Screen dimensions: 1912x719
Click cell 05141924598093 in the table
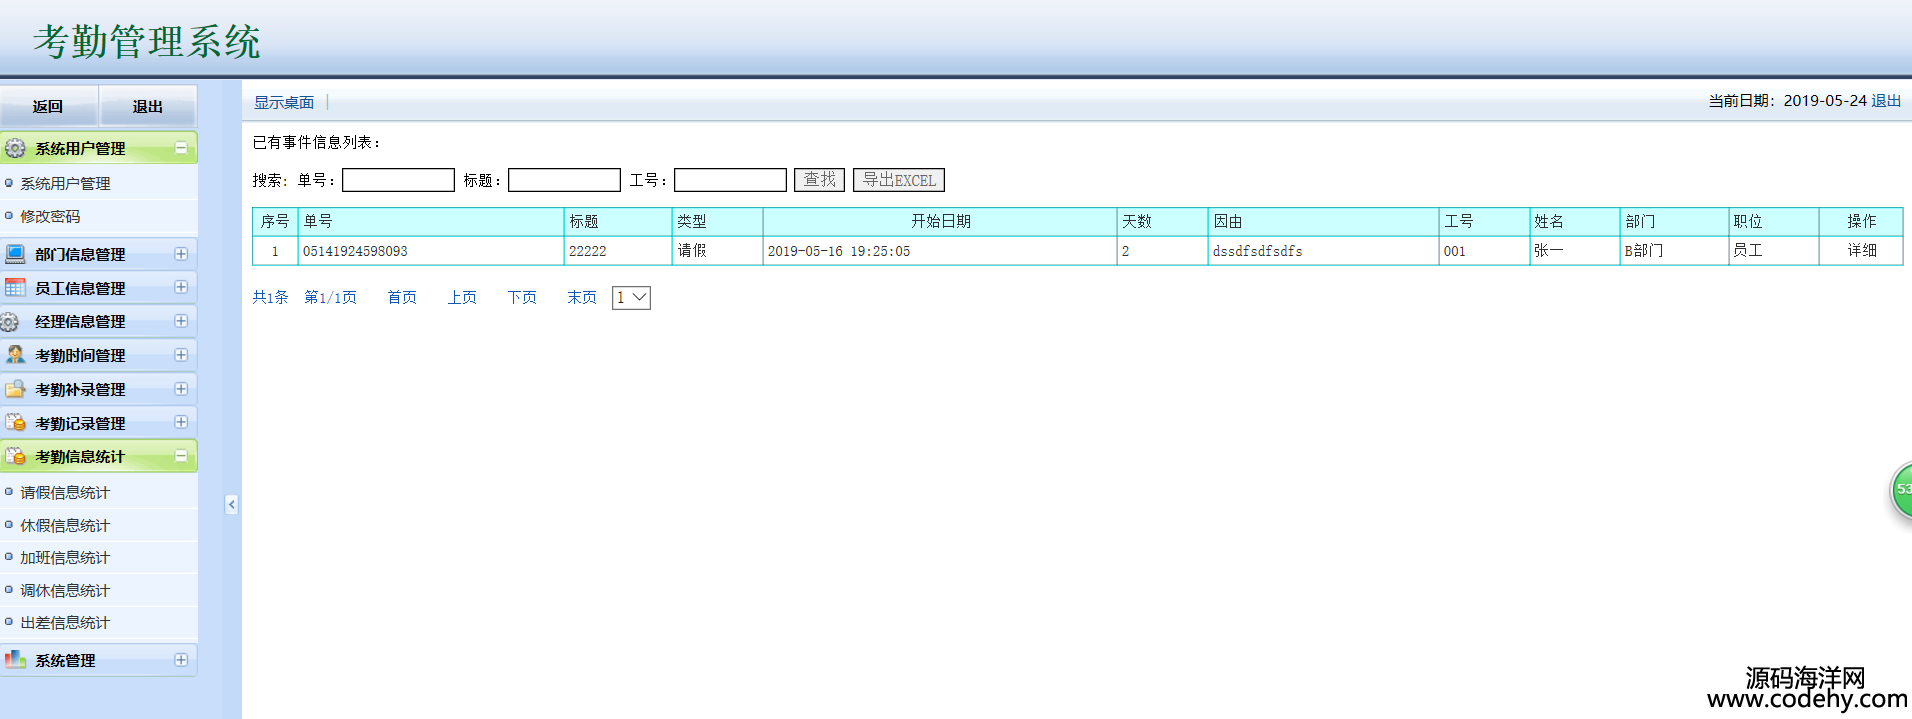(x=431, y=251)
